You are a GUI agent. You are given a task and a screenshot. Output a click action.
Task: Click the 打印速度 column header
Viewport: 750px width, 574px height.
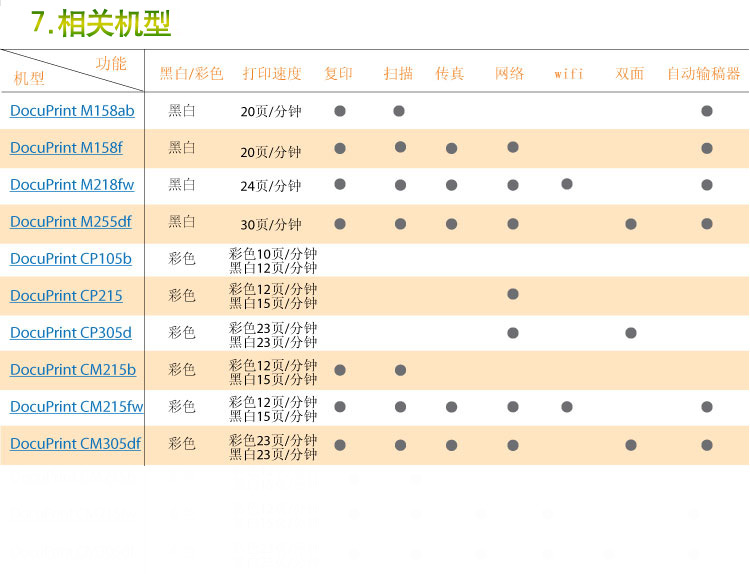(272, 73)
